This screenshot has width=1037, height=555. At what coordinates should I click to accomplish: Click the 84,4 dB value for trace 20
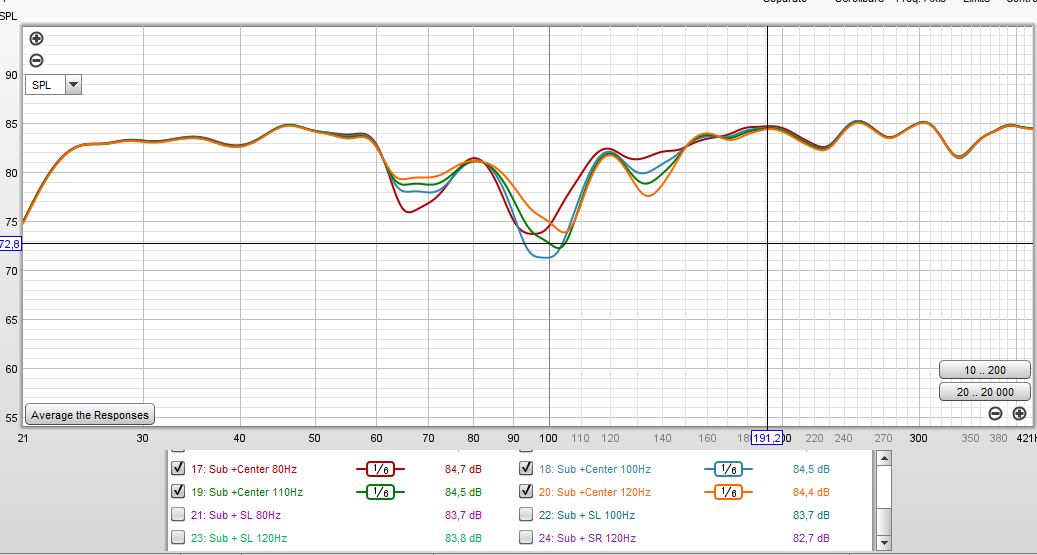pyautogui.click(x=811, y=492)
